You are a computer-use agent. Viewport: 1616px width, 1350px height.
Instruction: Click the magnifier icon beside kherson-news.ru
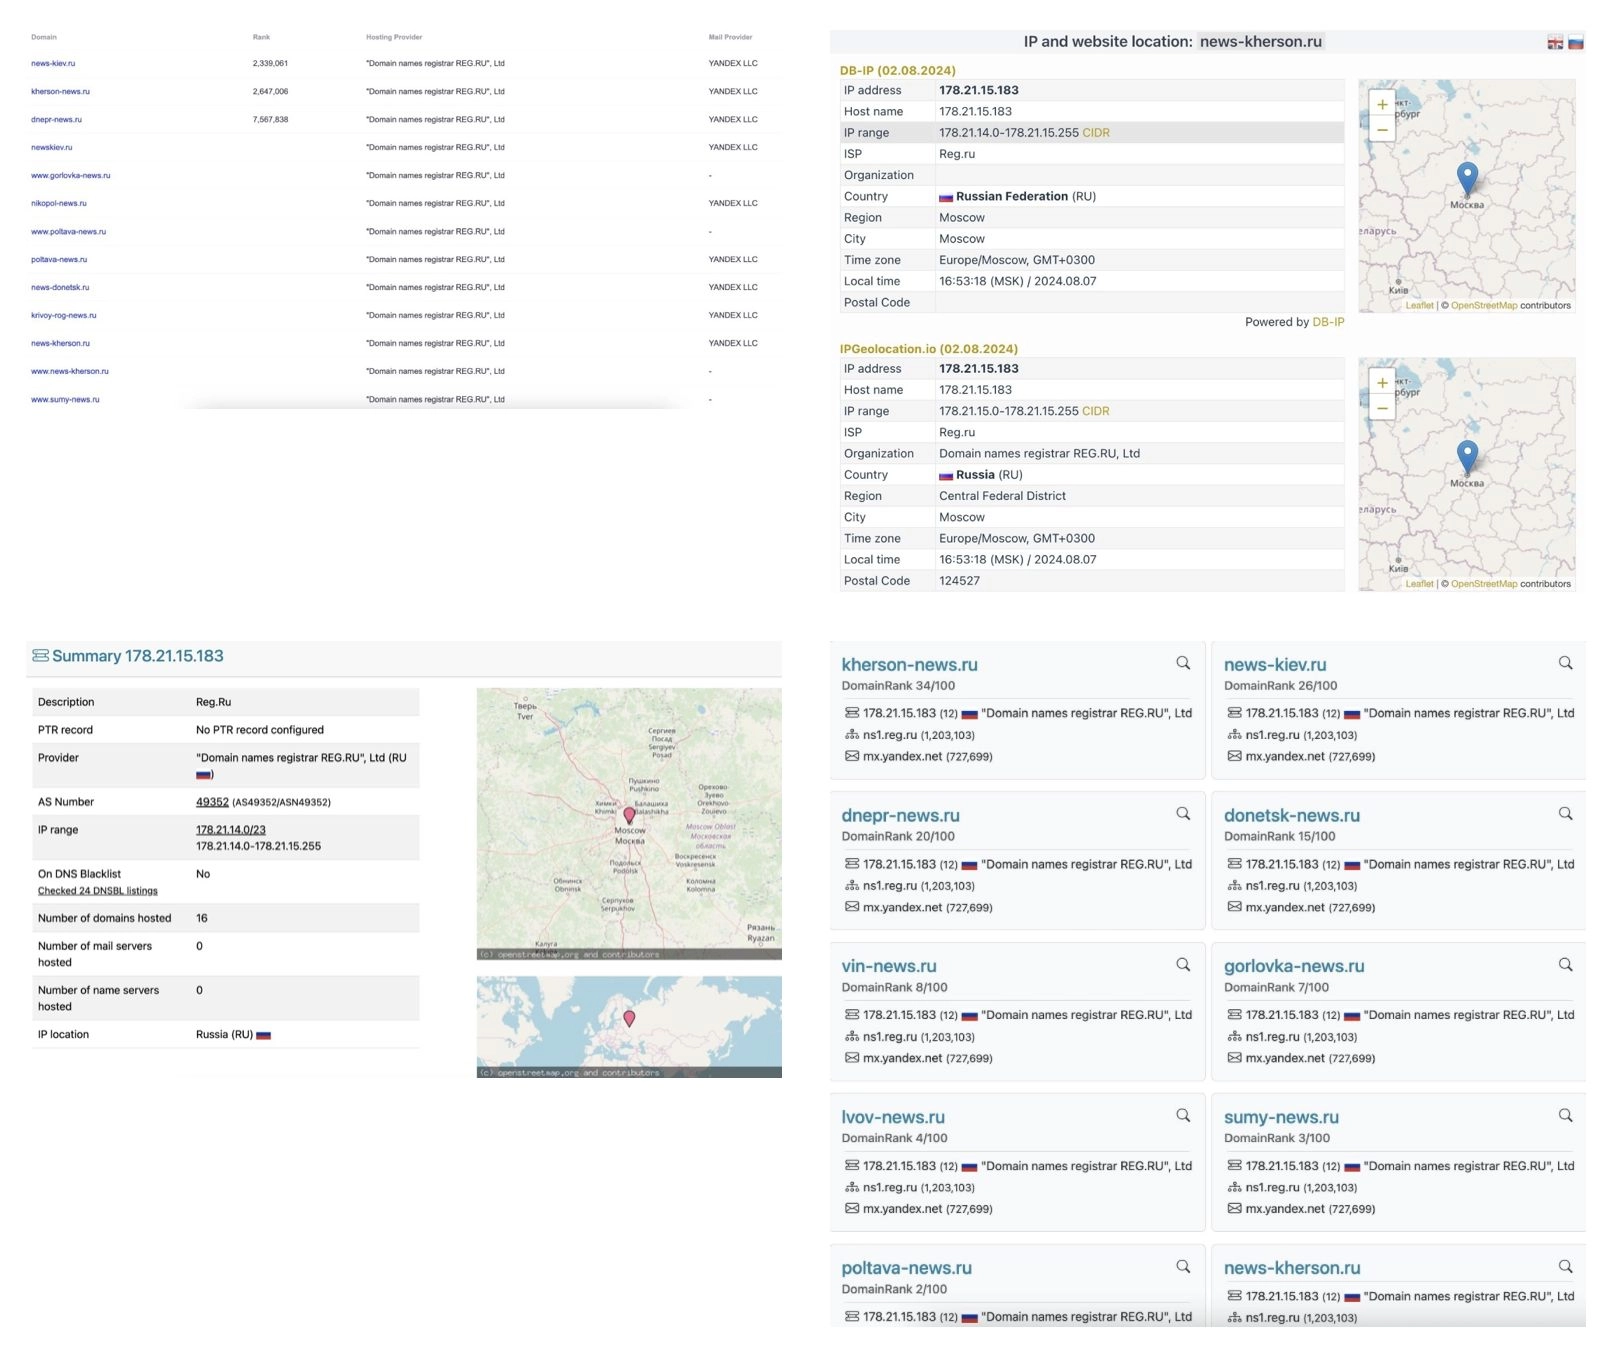tap(1183, 663)
